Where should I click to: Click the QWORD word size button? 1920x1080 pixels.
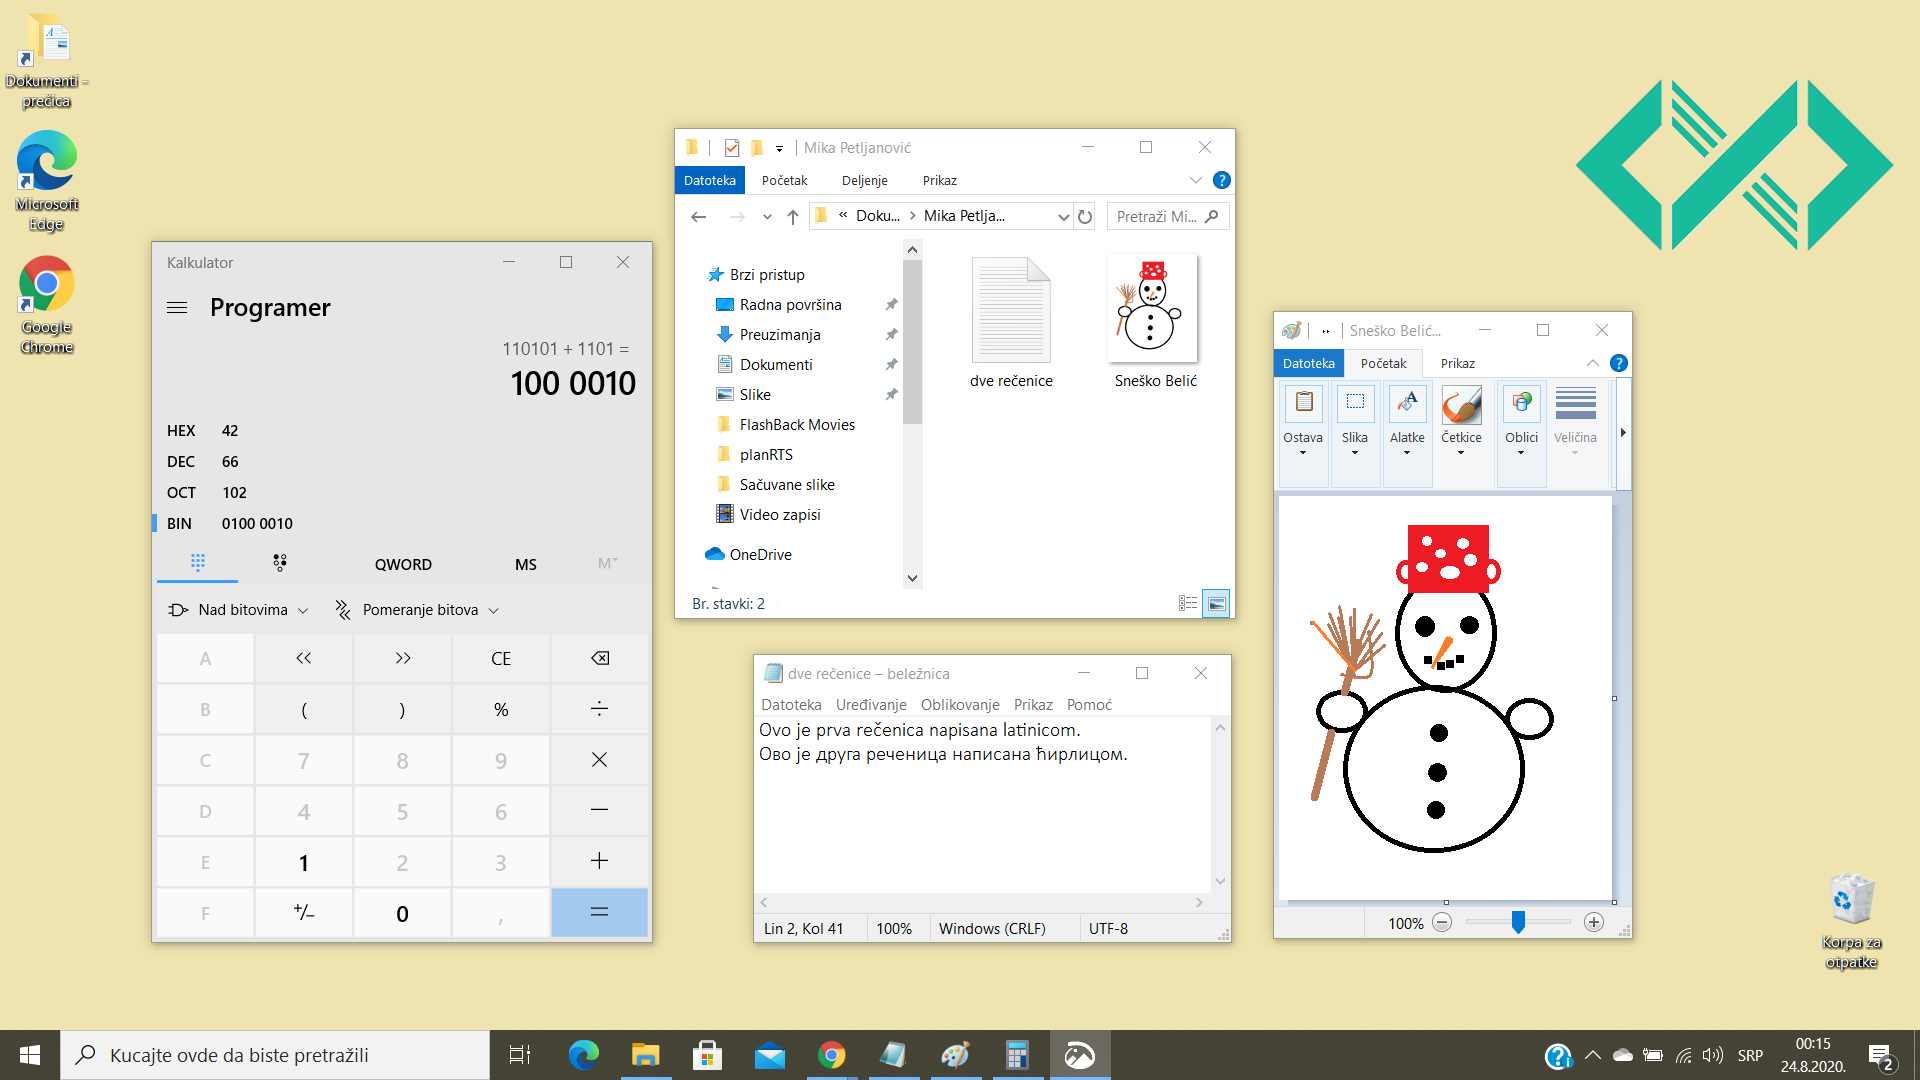click(403, 564)
